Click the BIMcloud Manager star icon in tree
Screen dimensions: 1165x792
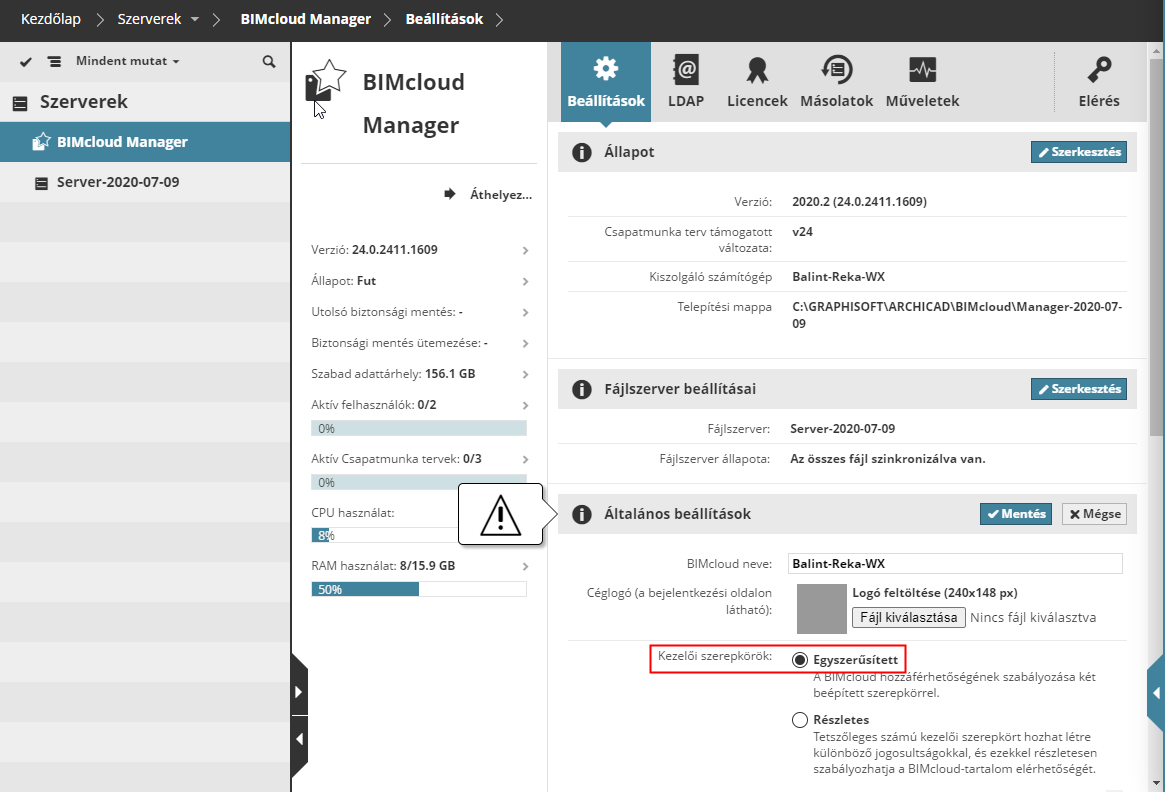tap(42, 142)
